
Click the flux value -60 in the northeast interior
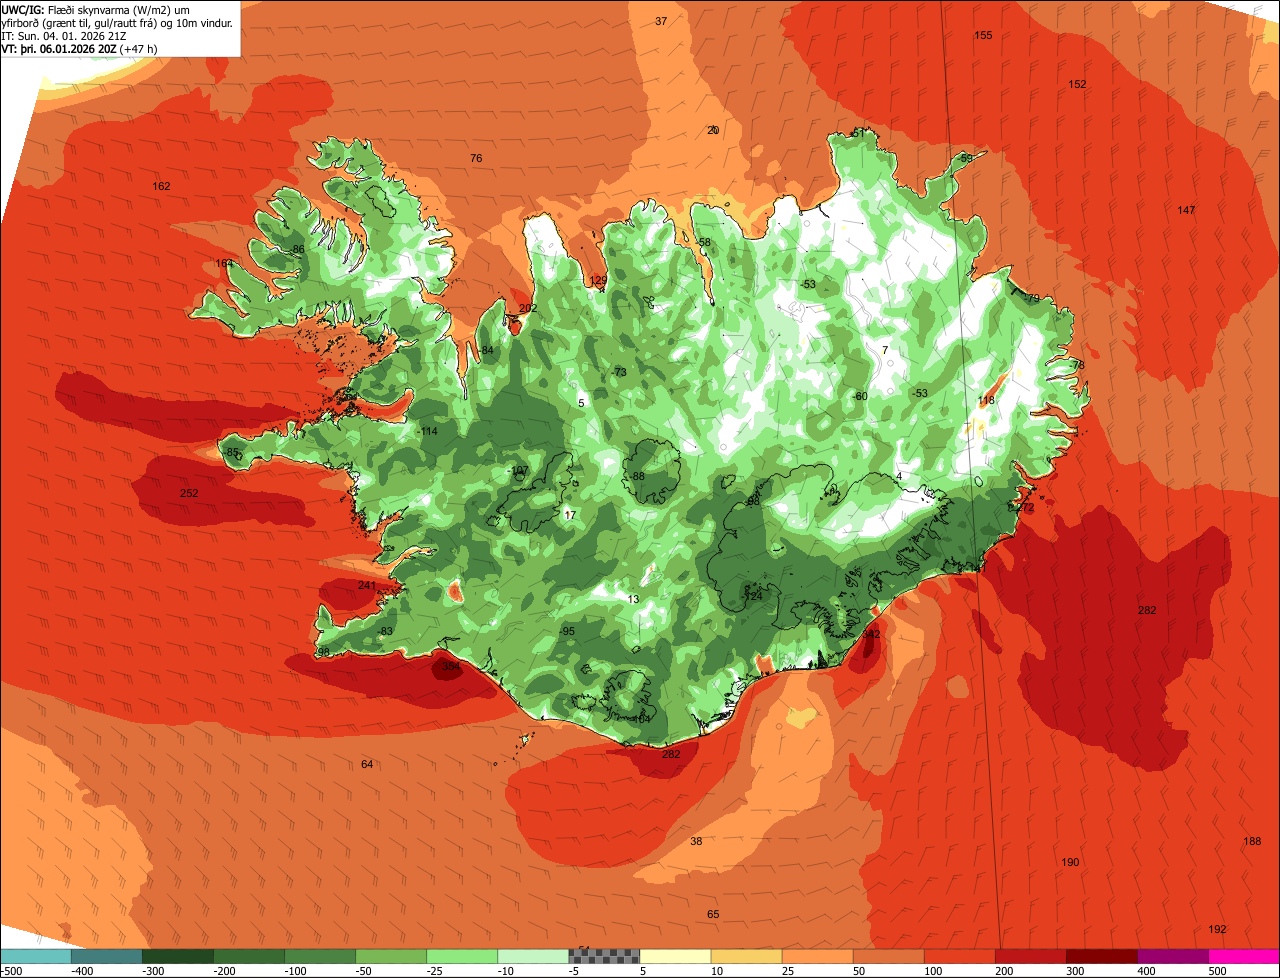tap(860, 396)
